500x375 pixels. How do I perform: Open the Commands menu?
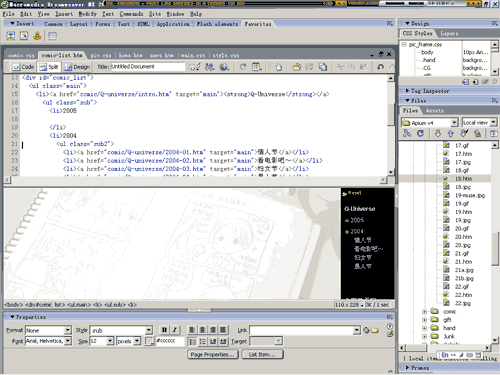131,14
